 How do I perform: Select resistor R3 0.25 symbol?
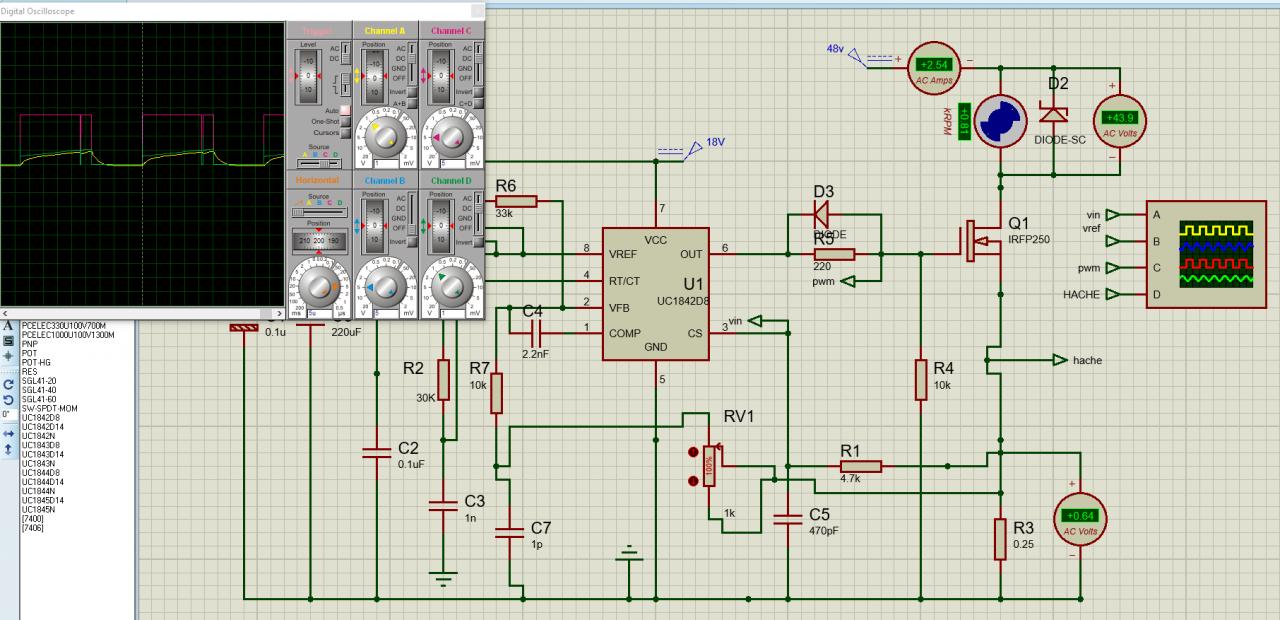(x=1000, y=539)
